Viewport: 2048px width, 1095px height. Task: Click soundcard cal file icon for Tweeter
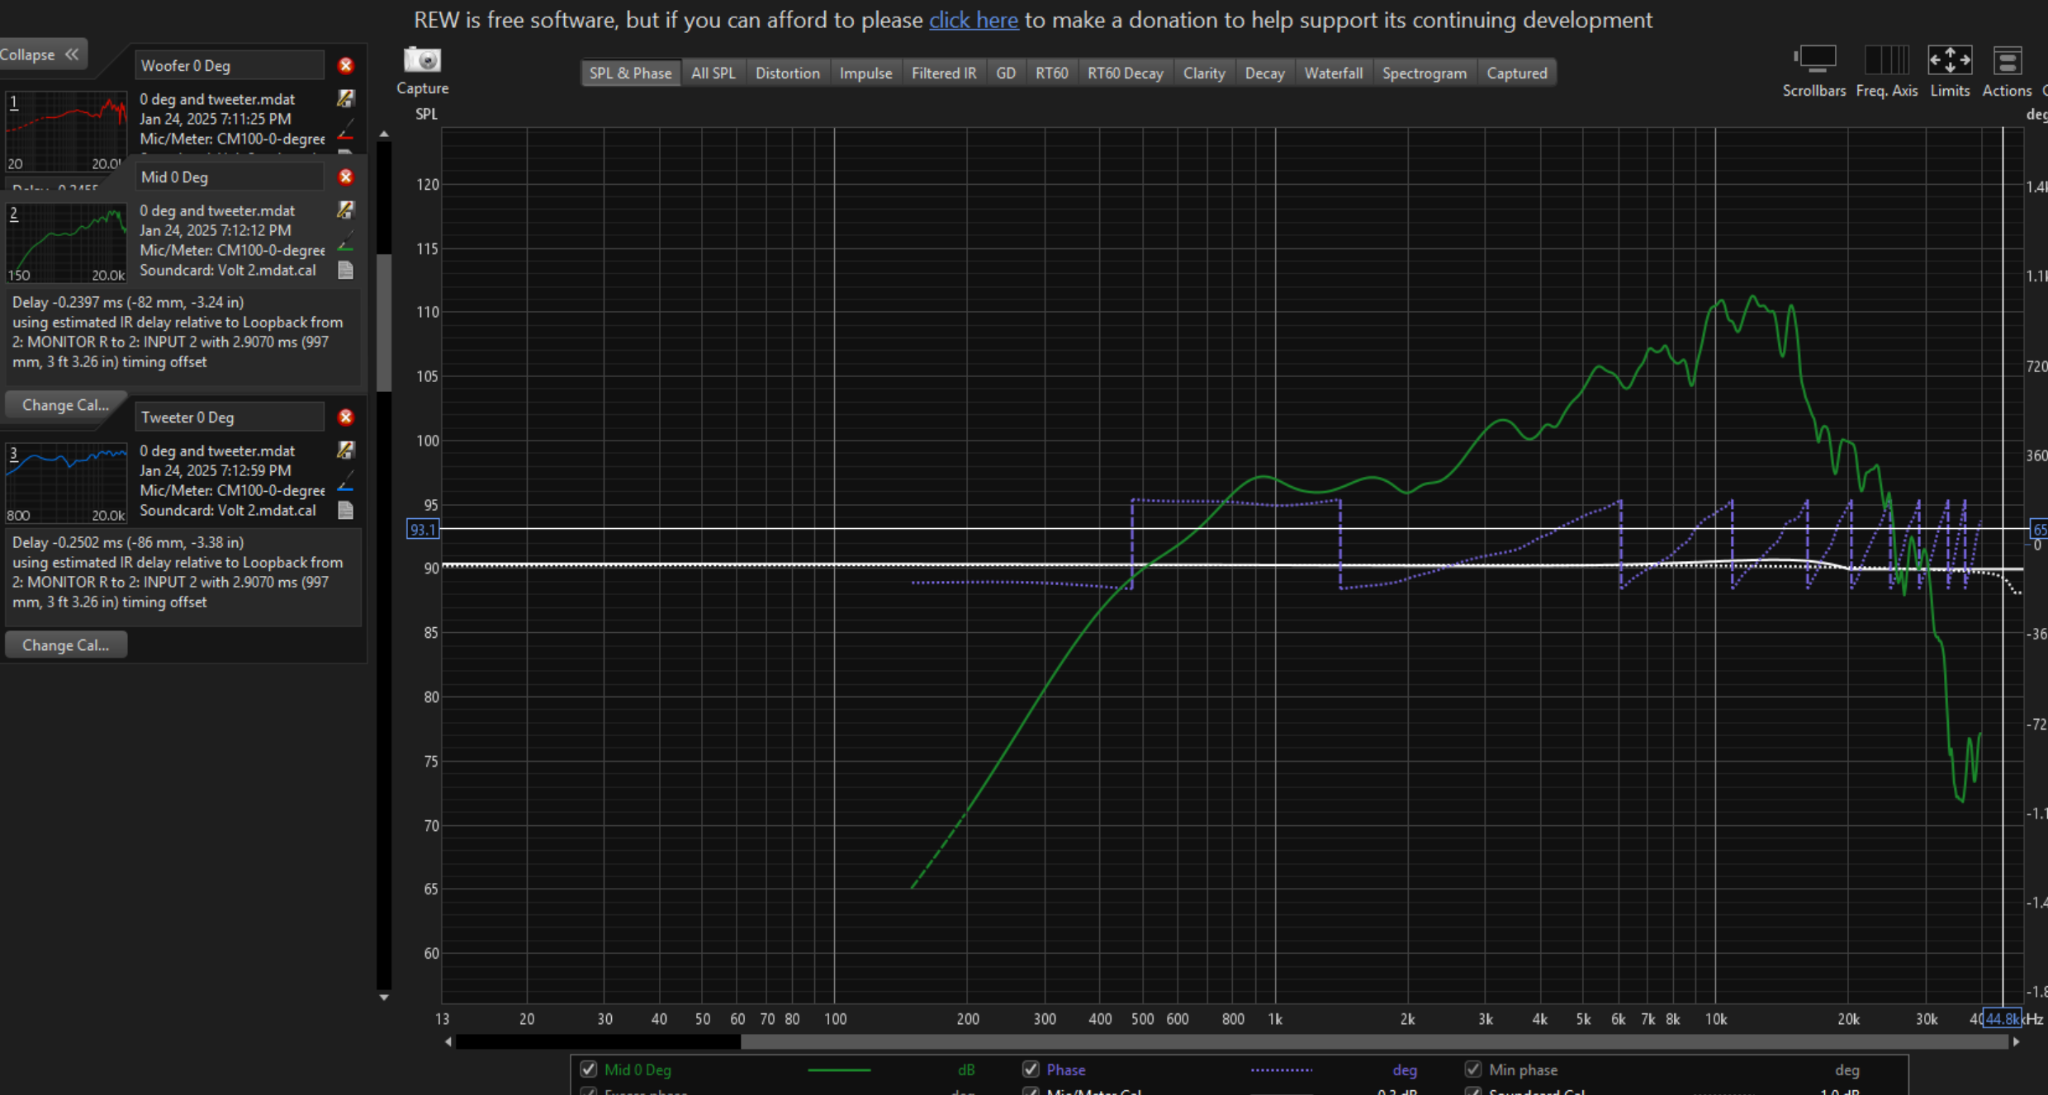pos(345,510)
